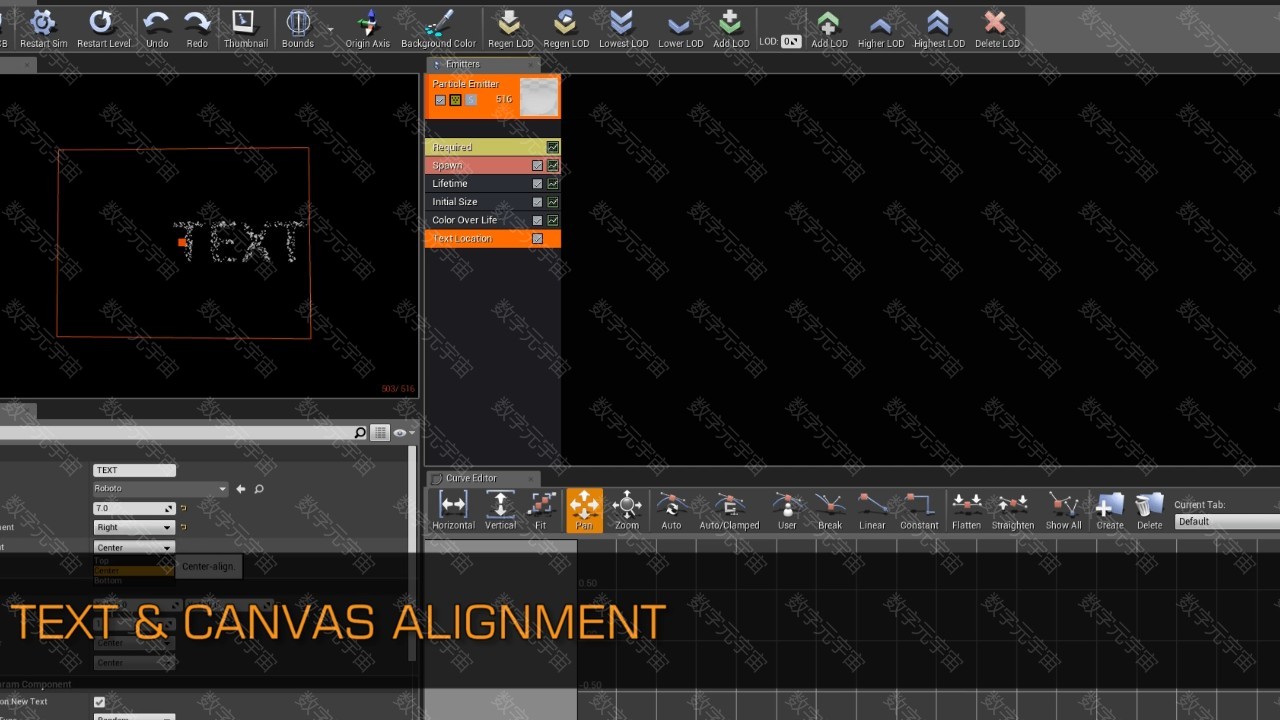The height and width of the screenshot is (720, 1280).
Task: Disable the Lifetime module checkbox
Action: coord(538,184)
